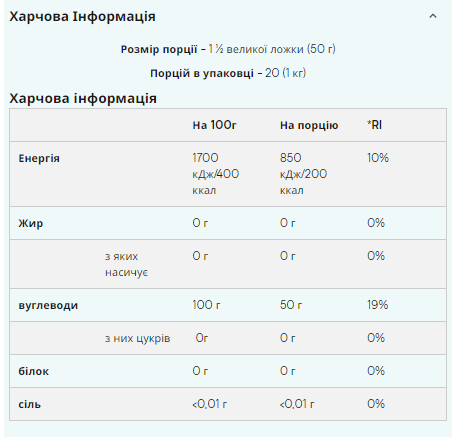This screenshot has width=455, height=437.
Task: Click the 100 г carbohydrates value
Action: 206,305
